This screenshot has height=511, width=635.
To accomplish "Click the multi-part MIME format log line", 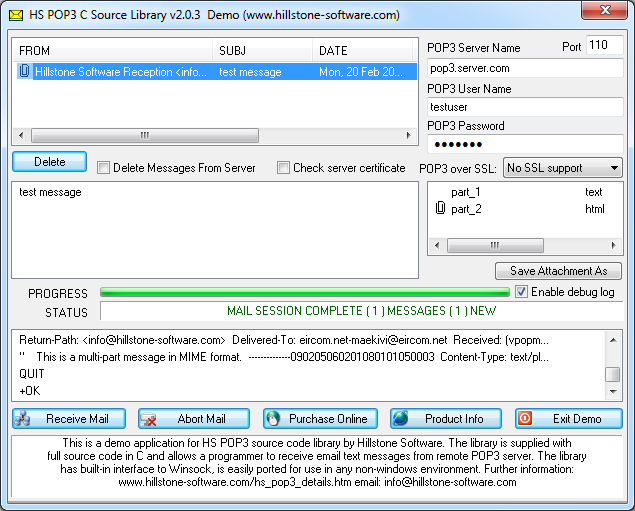I will click(284, 357).
